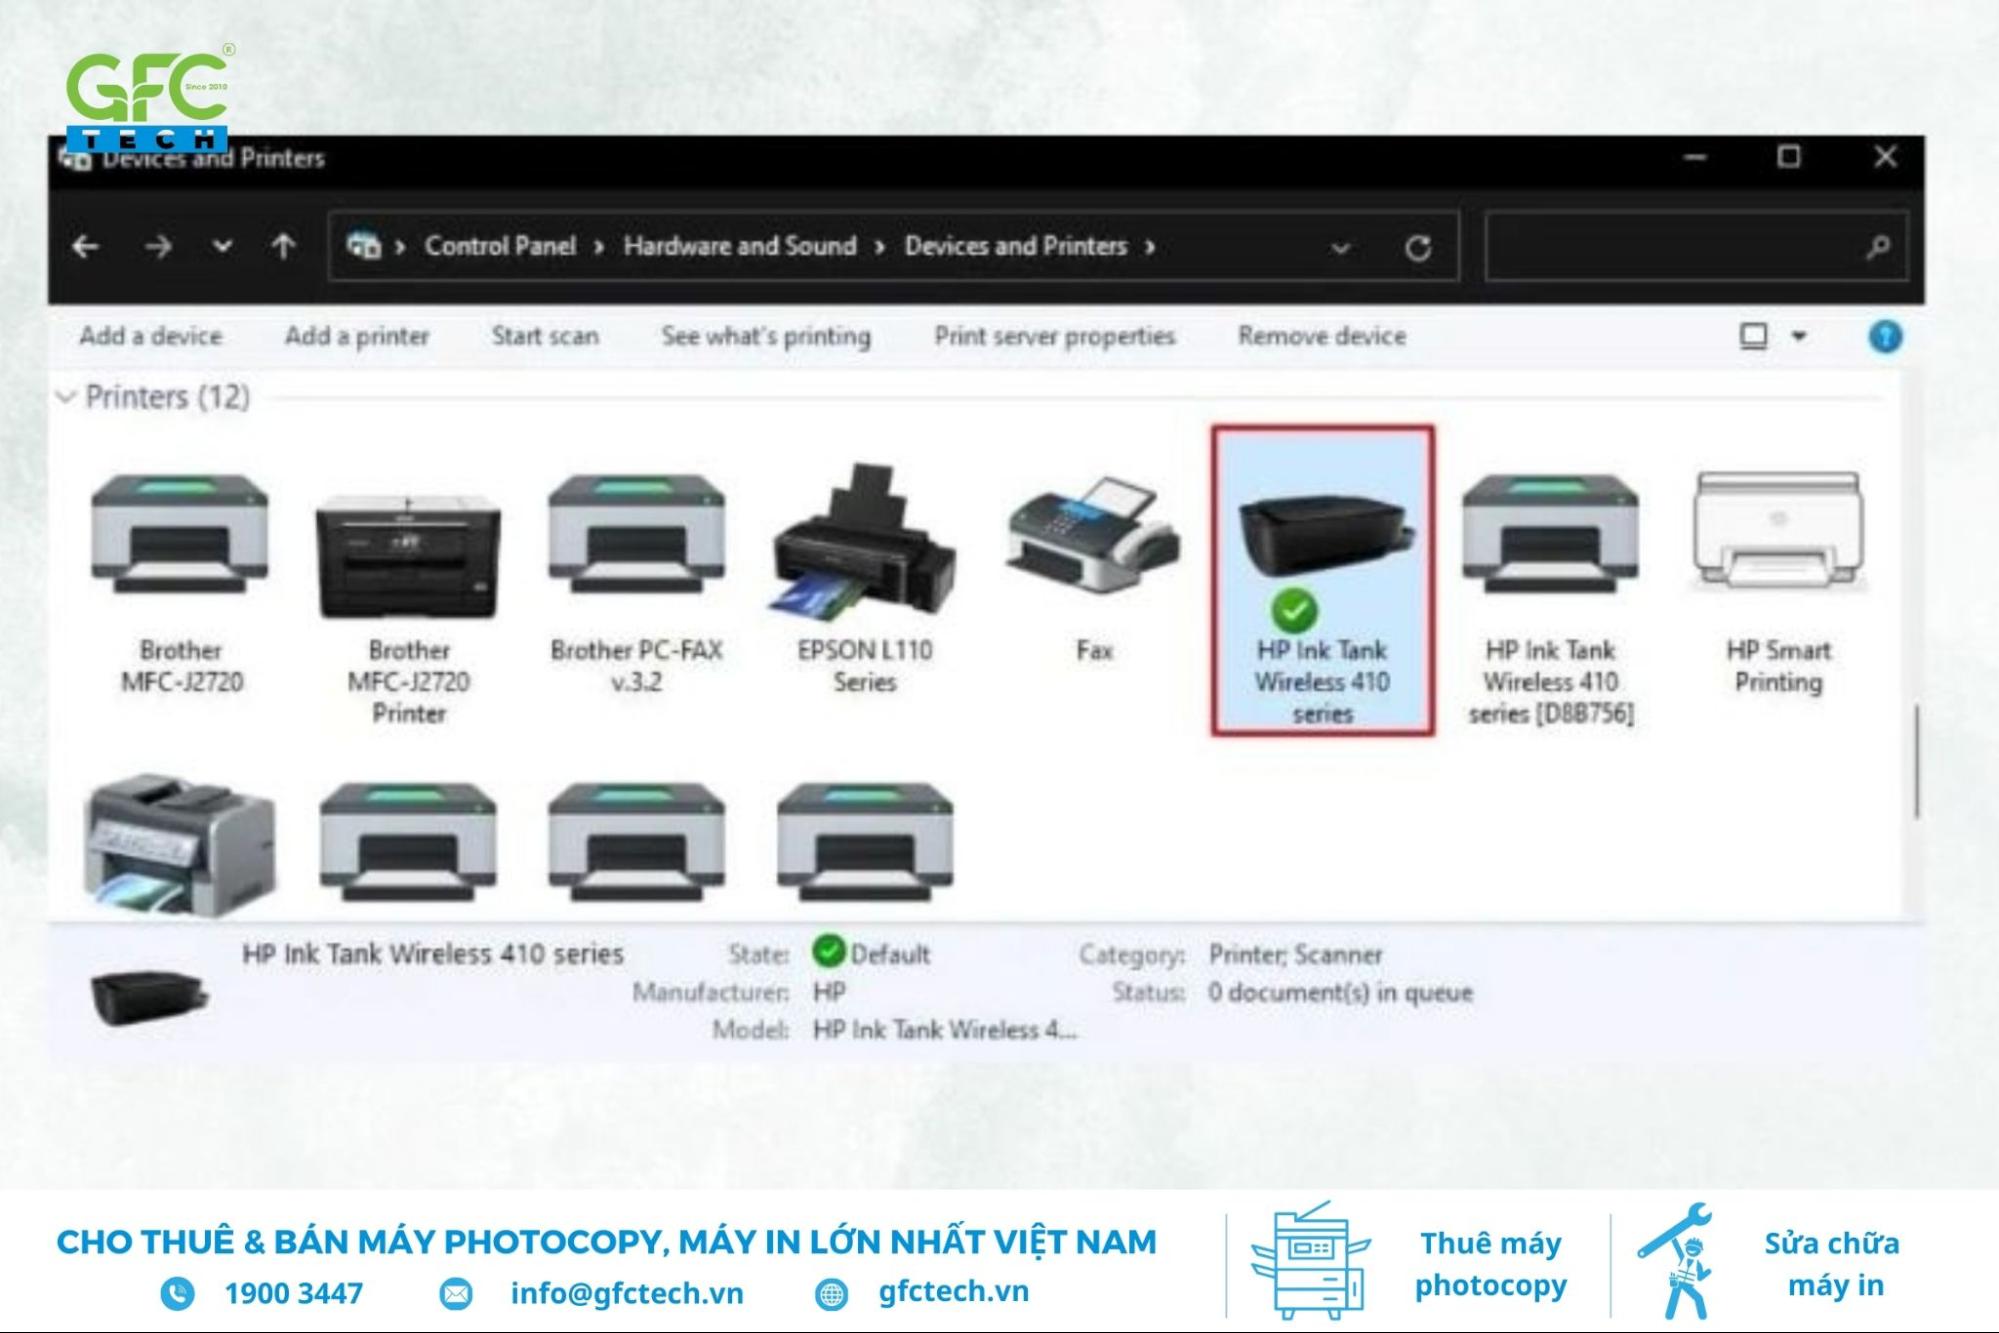
Task: Click Add a device
Action: click(x=151, y=336)
